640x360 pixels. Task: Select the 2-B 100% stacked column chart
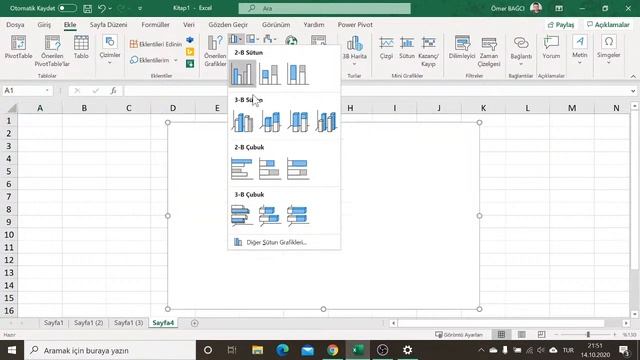click(298, 74)
